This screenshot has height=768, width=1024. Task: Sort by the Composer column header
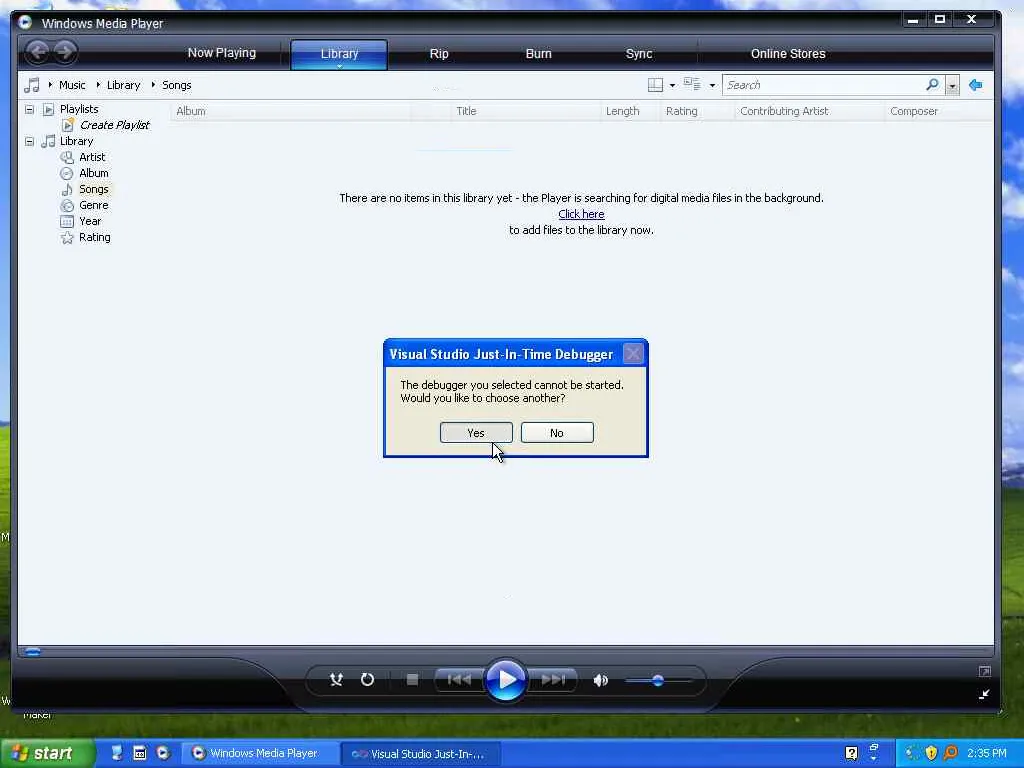(938, 111)
